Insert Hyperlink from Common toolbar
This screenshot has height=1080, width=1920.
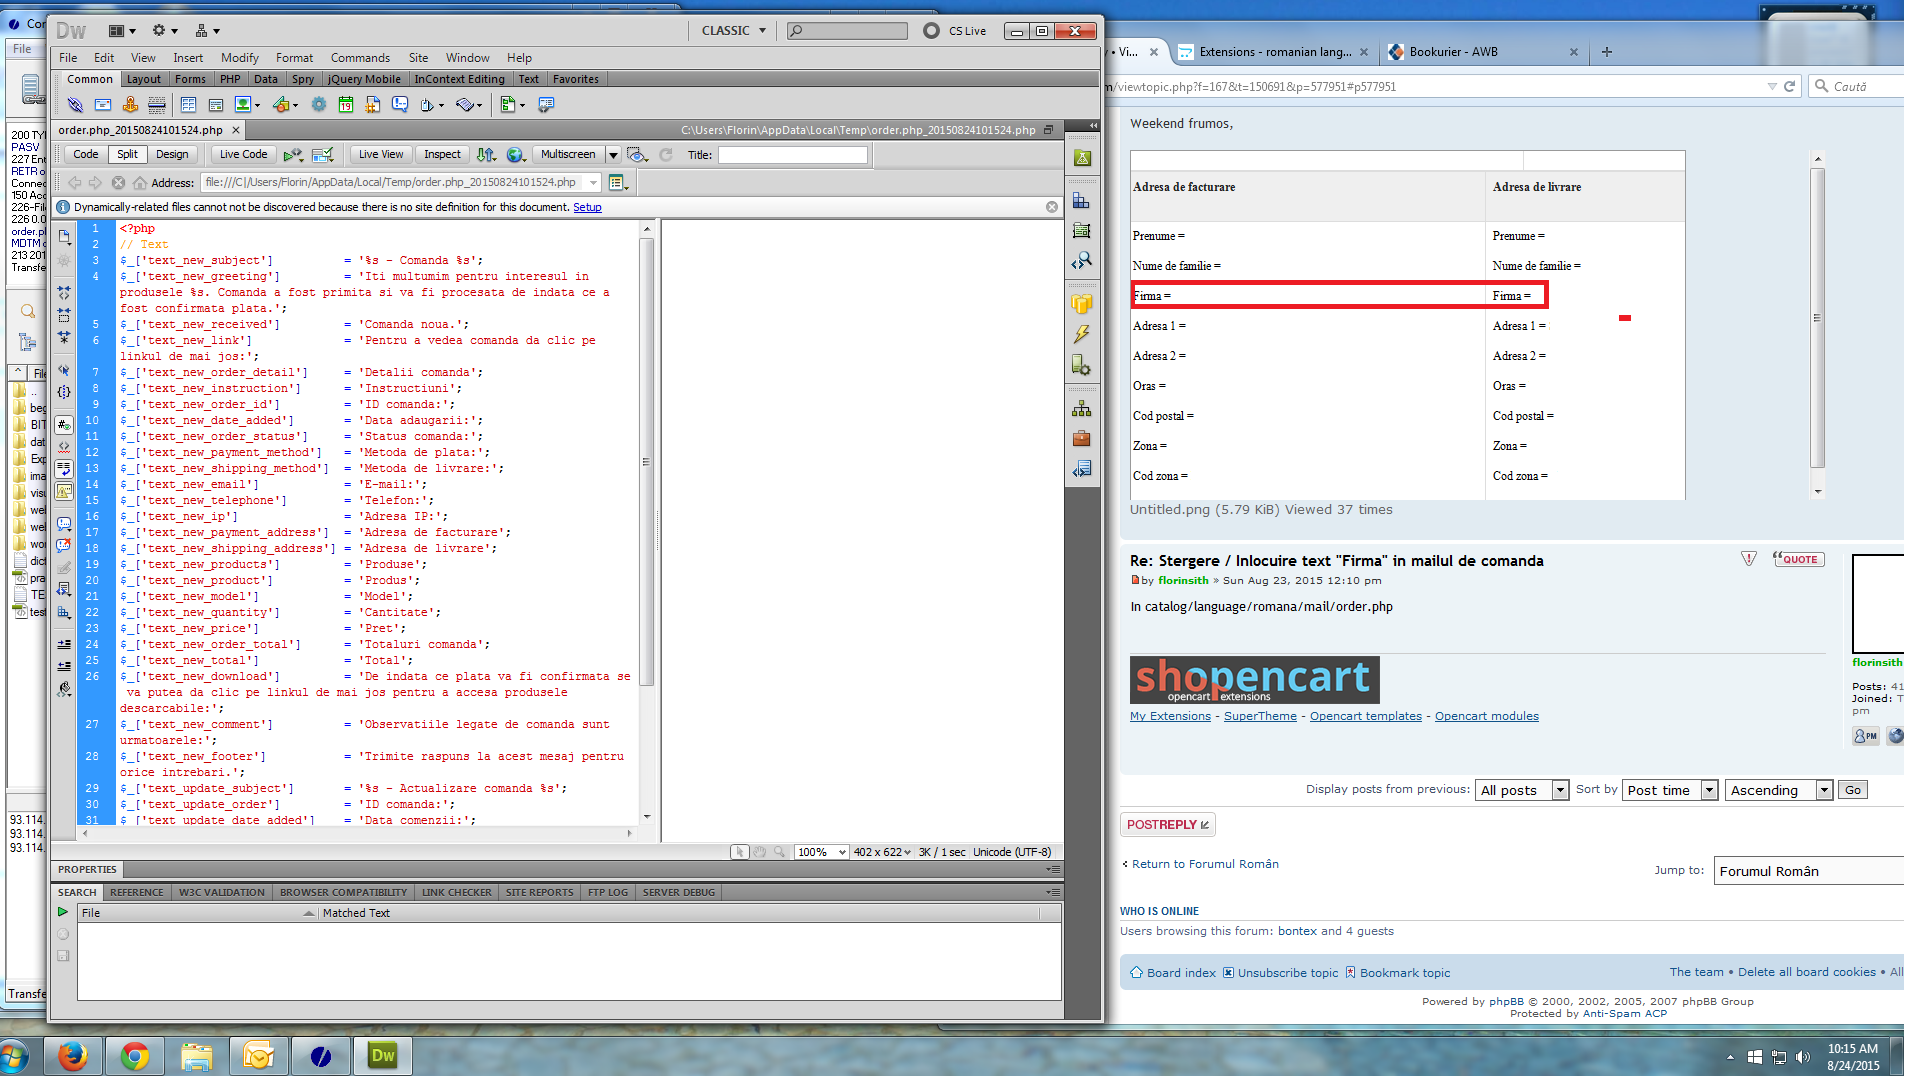pos(75,105)
